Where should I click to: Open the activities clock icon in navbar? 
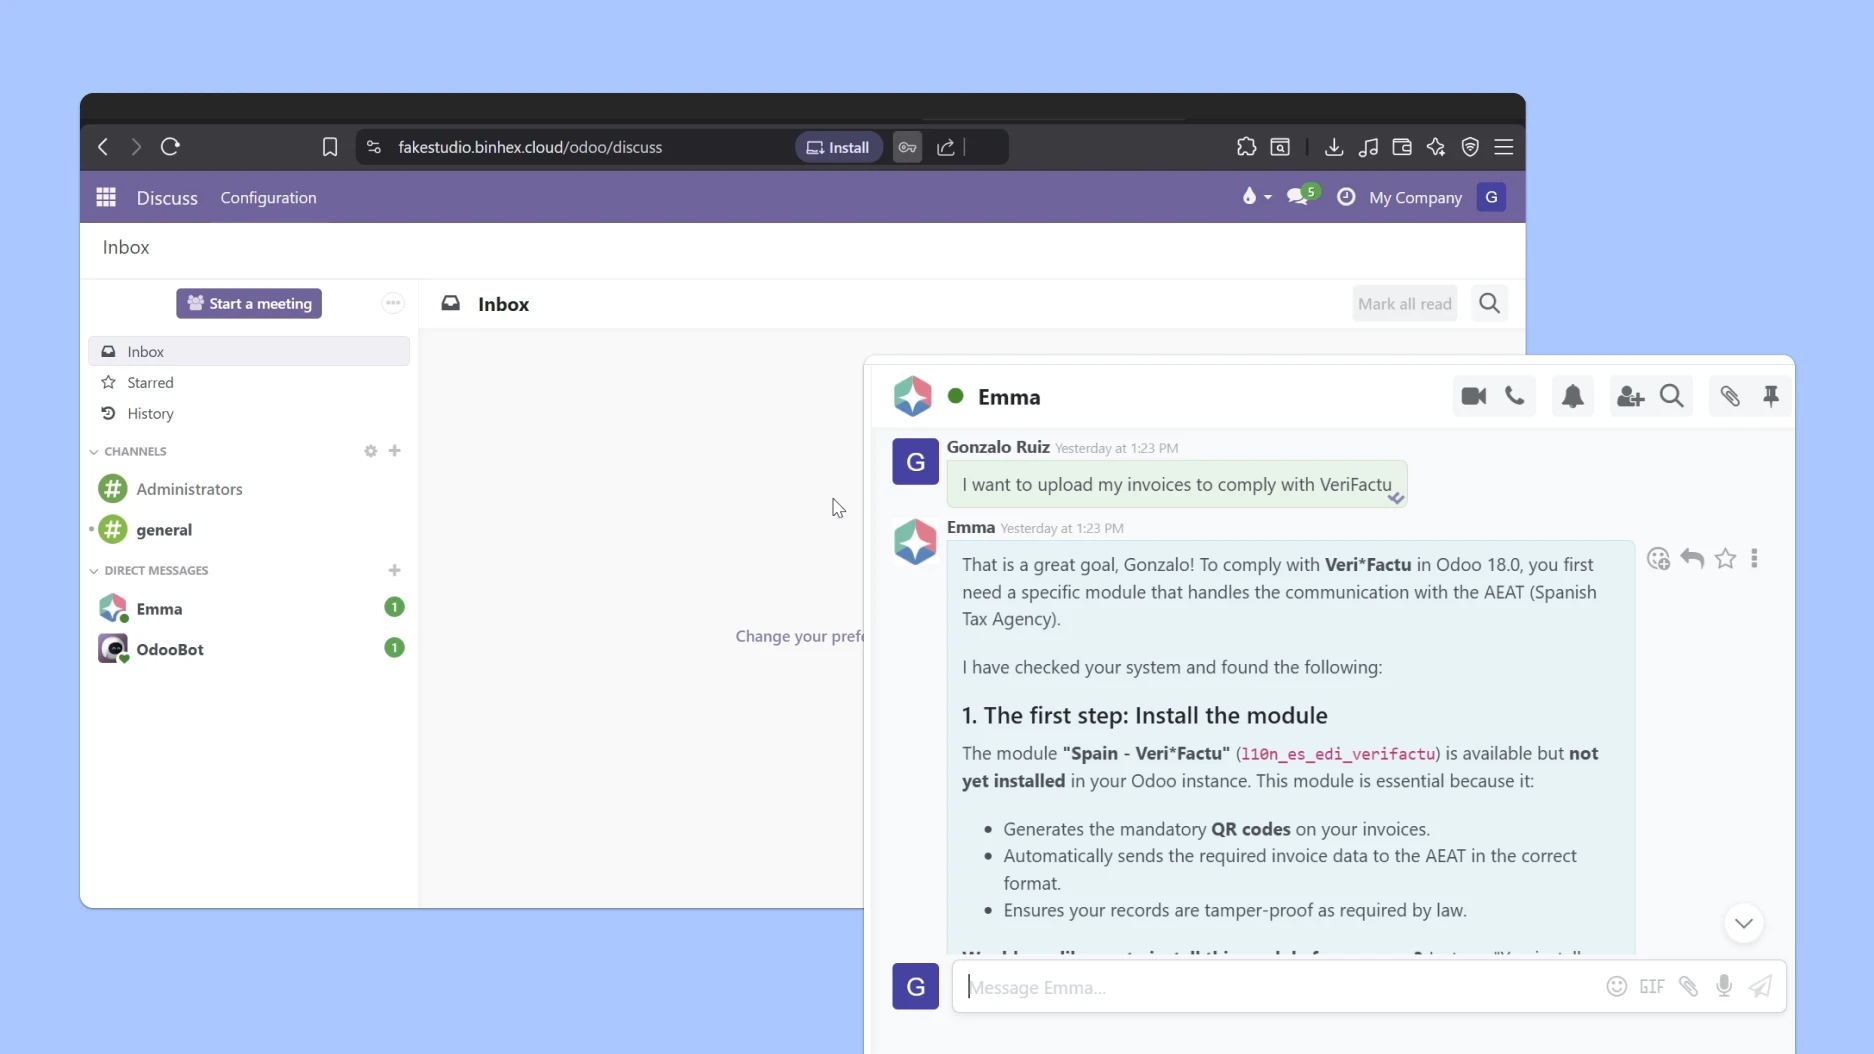click(1346, 197)
